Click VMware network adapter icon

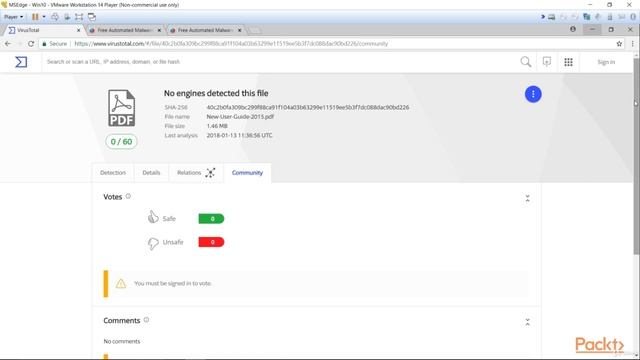point(587,17)
